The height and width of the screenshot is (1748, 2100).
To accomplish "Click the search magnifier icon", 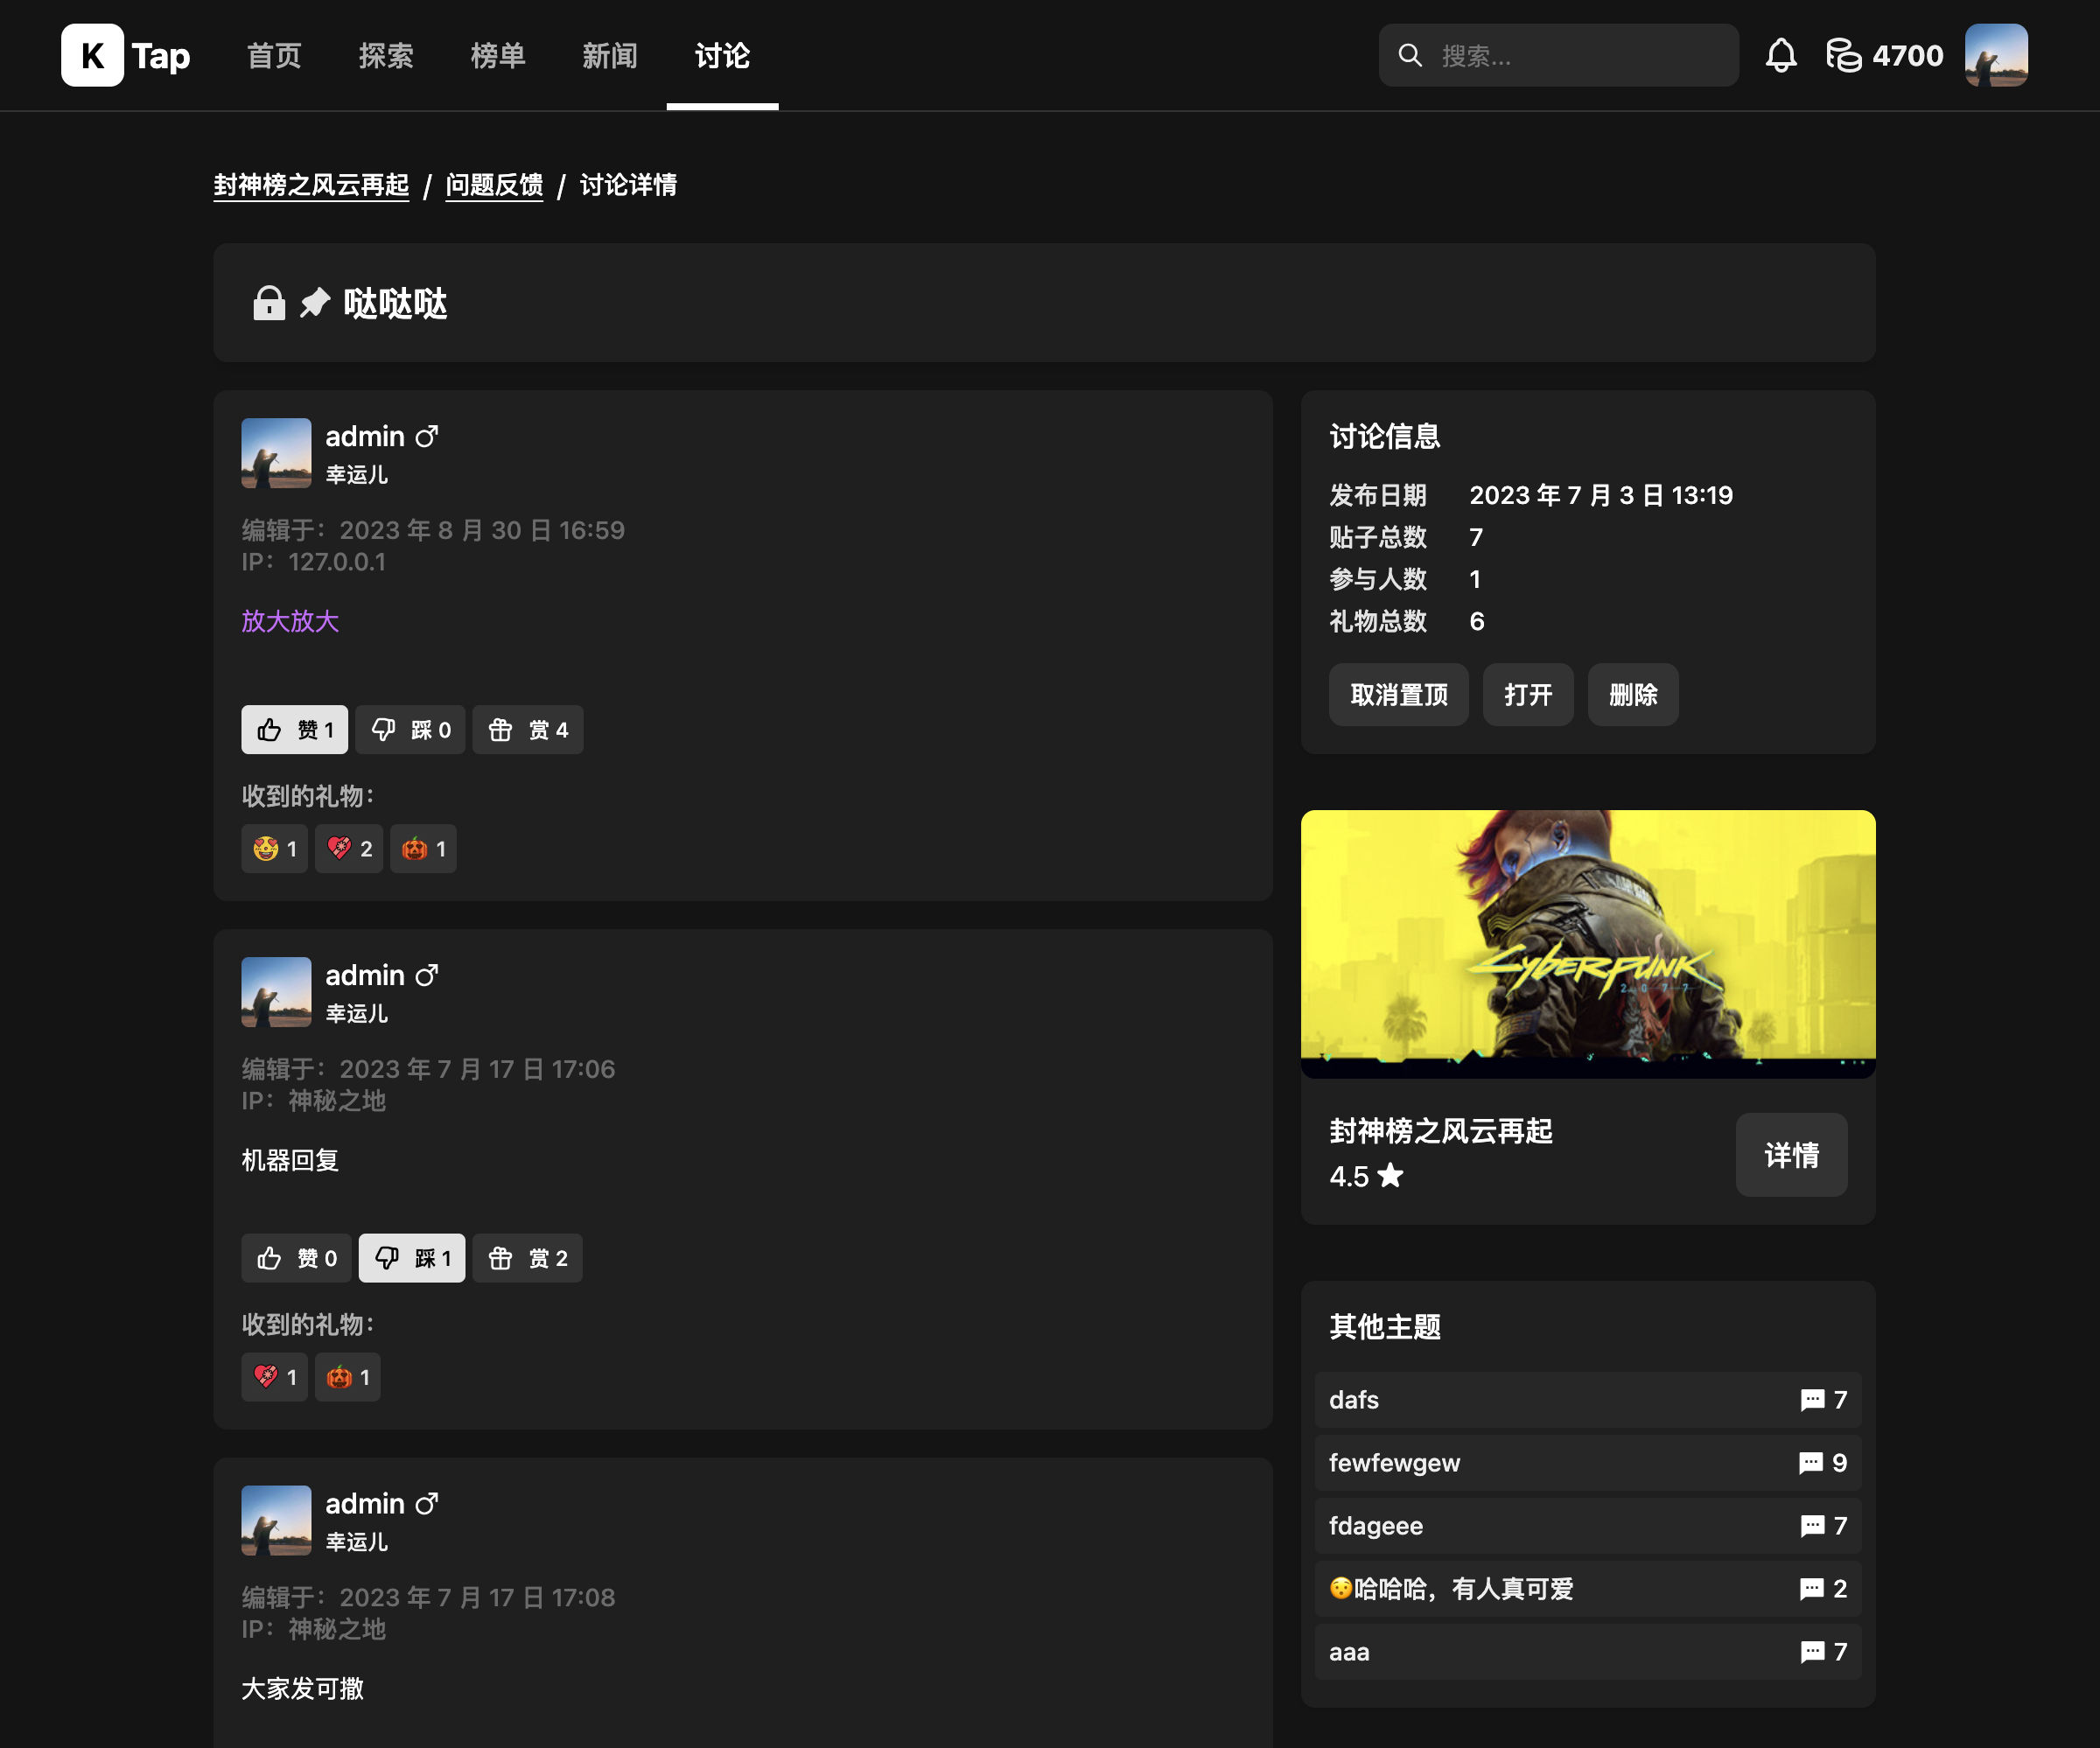I will [1410, 56].
